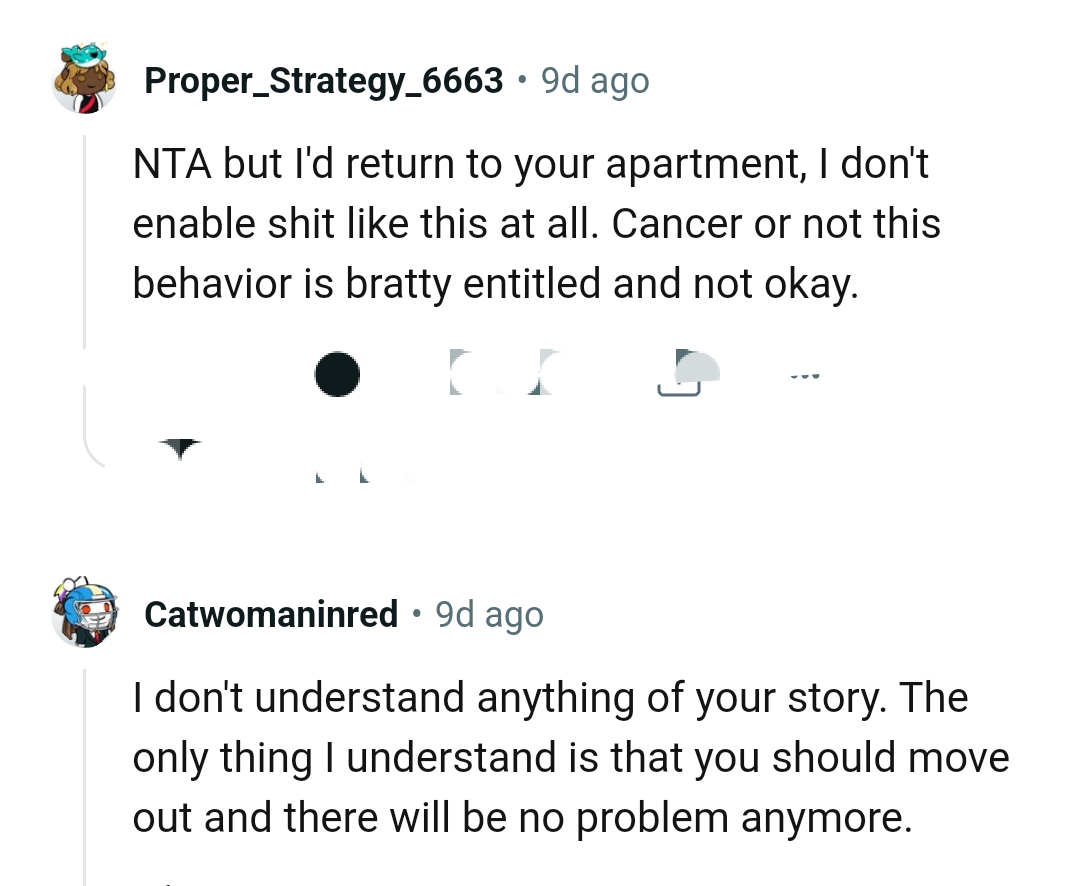The width and height of the screenshot is (1080, 886).
Task: Click the dark circular vote icon on the first comment
Action: (337, 375)
